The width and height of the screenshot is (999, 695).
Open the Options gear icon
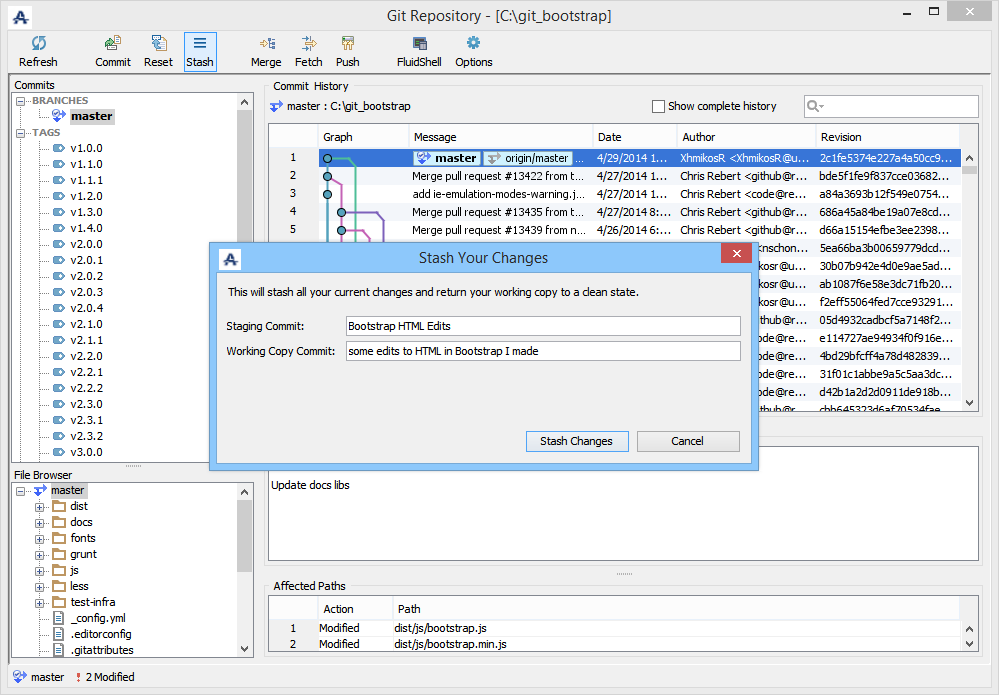coord(473,51)
